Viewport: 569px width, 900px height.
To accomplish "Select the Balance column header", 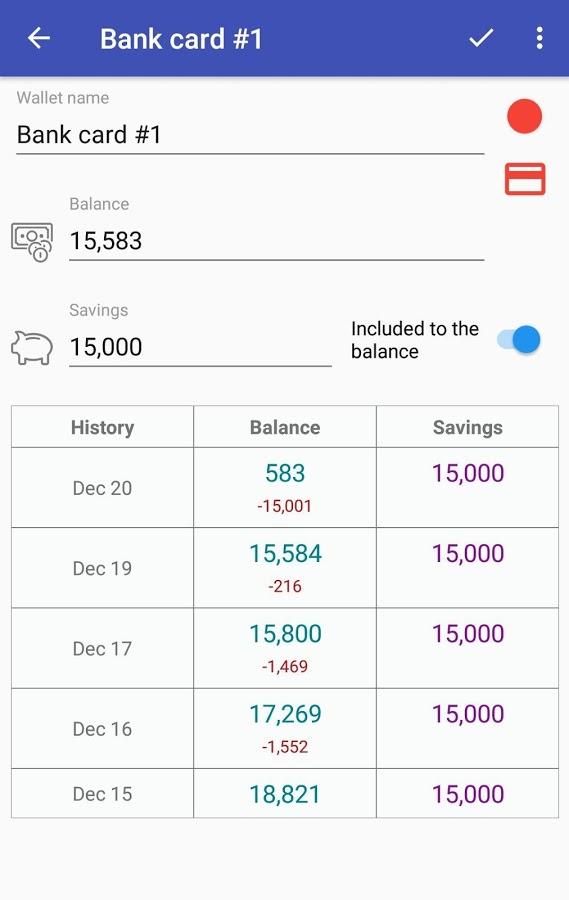I will (x=285, y=427).
